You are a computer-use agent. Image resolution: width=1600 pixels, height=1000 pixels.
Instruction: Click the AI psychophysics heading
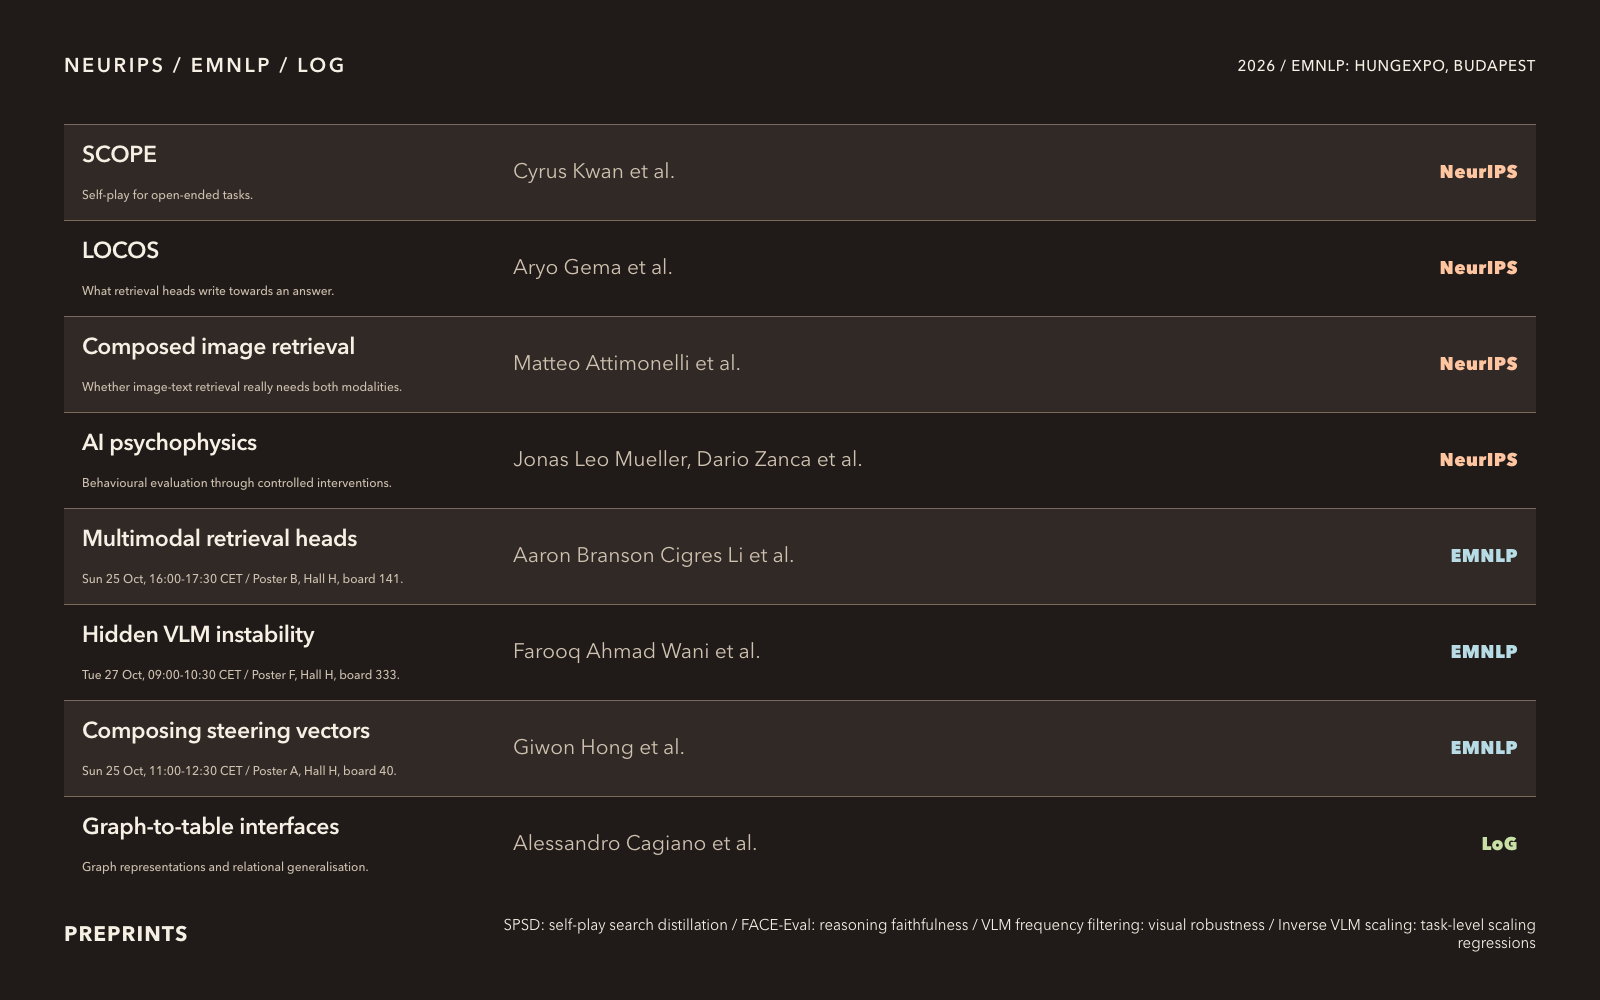(x=169, y=443)
